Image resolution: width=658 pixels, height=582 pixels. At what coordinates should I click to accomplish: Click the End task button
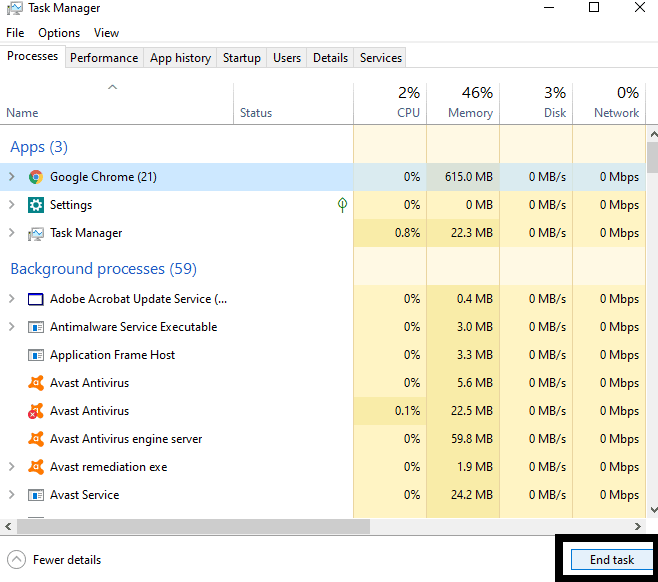(x=612, y=560)
